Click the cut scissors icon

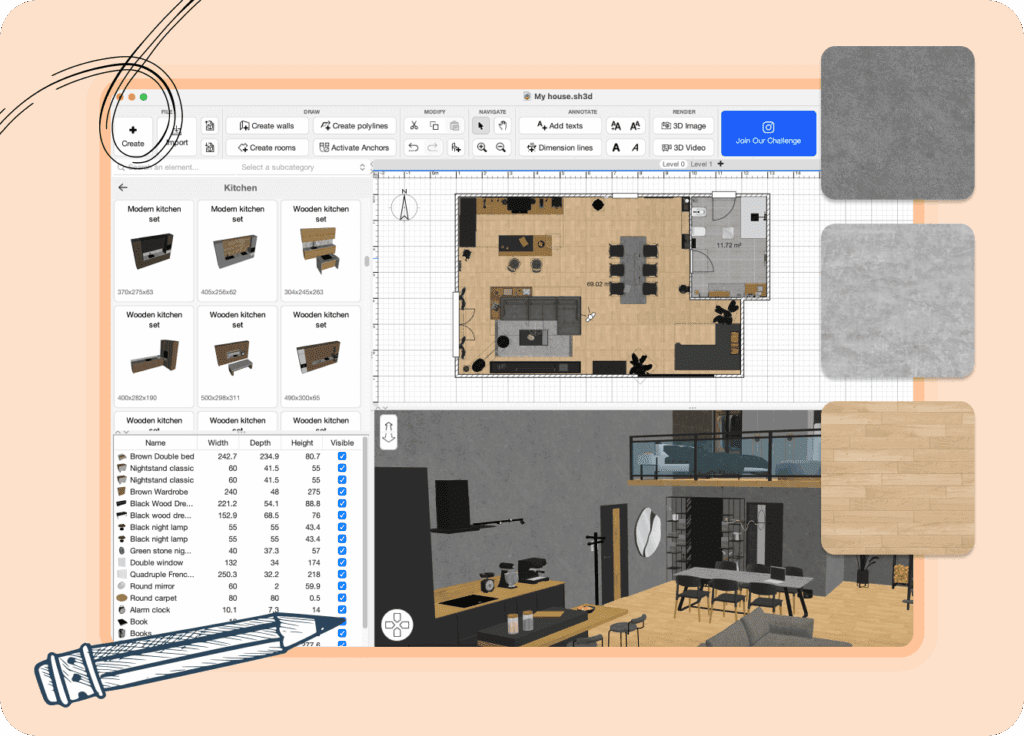413,126
